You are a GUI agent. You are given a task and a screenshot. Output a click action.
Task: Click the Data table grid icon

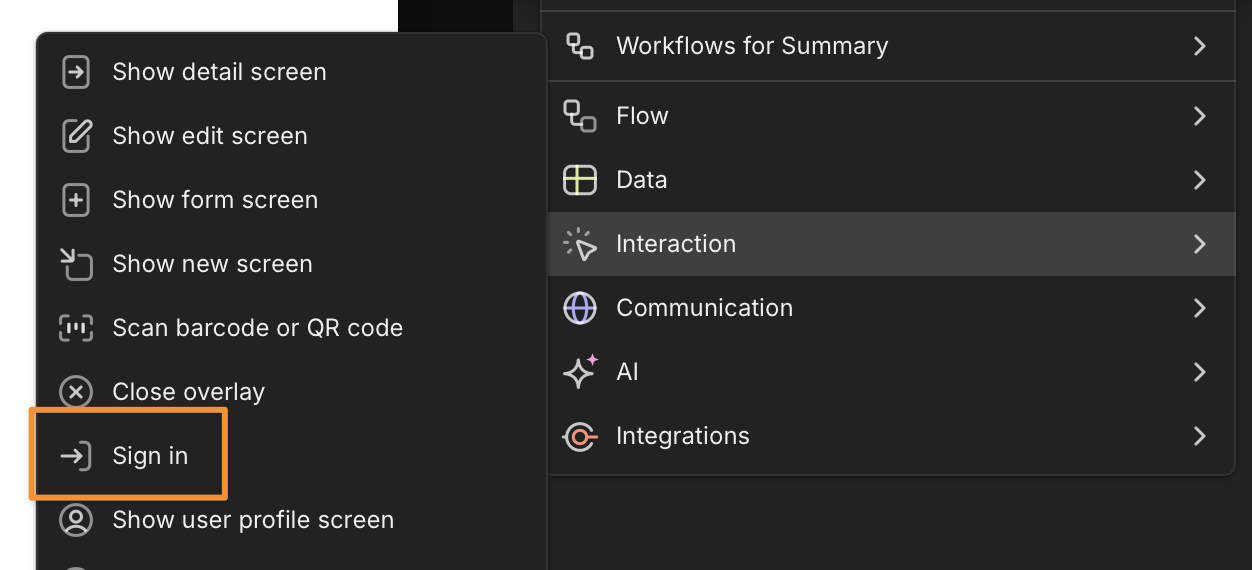pyautogui.click(x=580, y=180)
